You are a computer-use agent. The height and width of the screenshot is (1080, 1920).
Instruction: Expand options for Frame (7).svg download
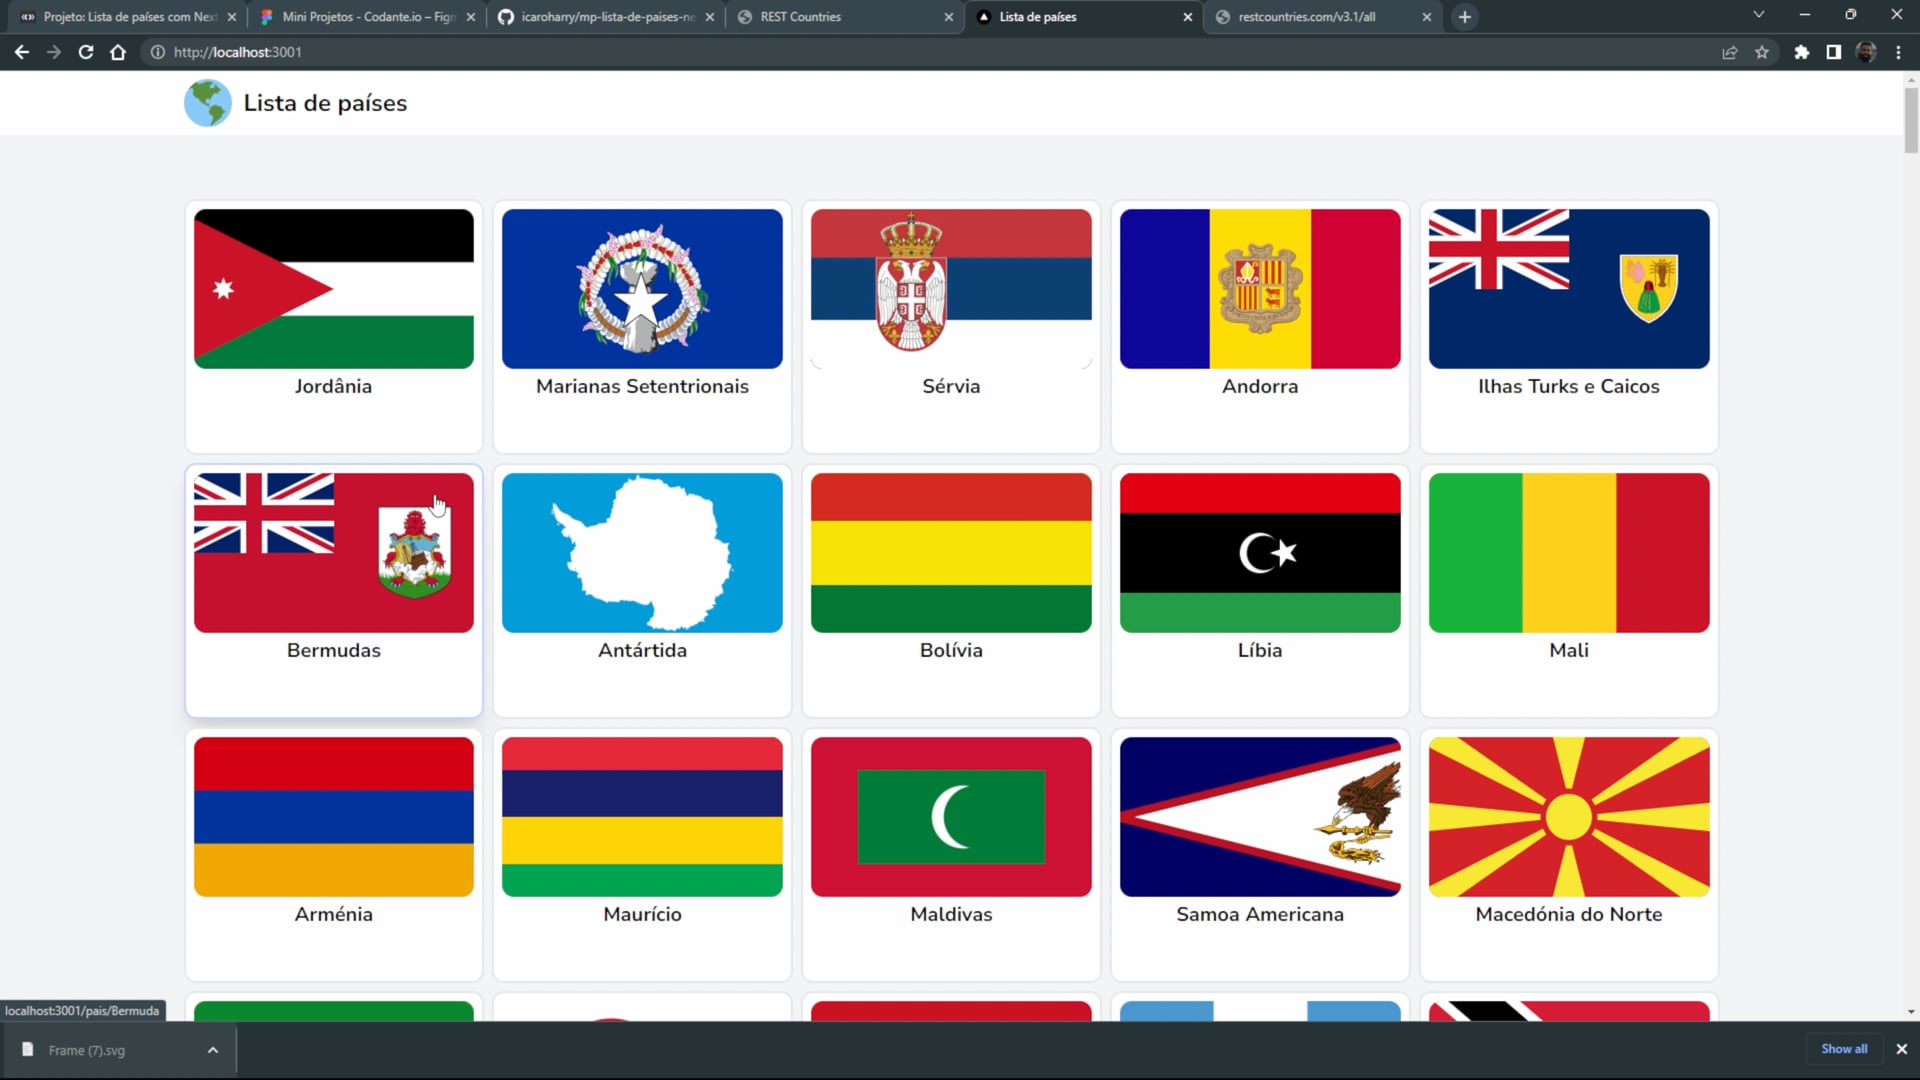tap(213, 1050)
